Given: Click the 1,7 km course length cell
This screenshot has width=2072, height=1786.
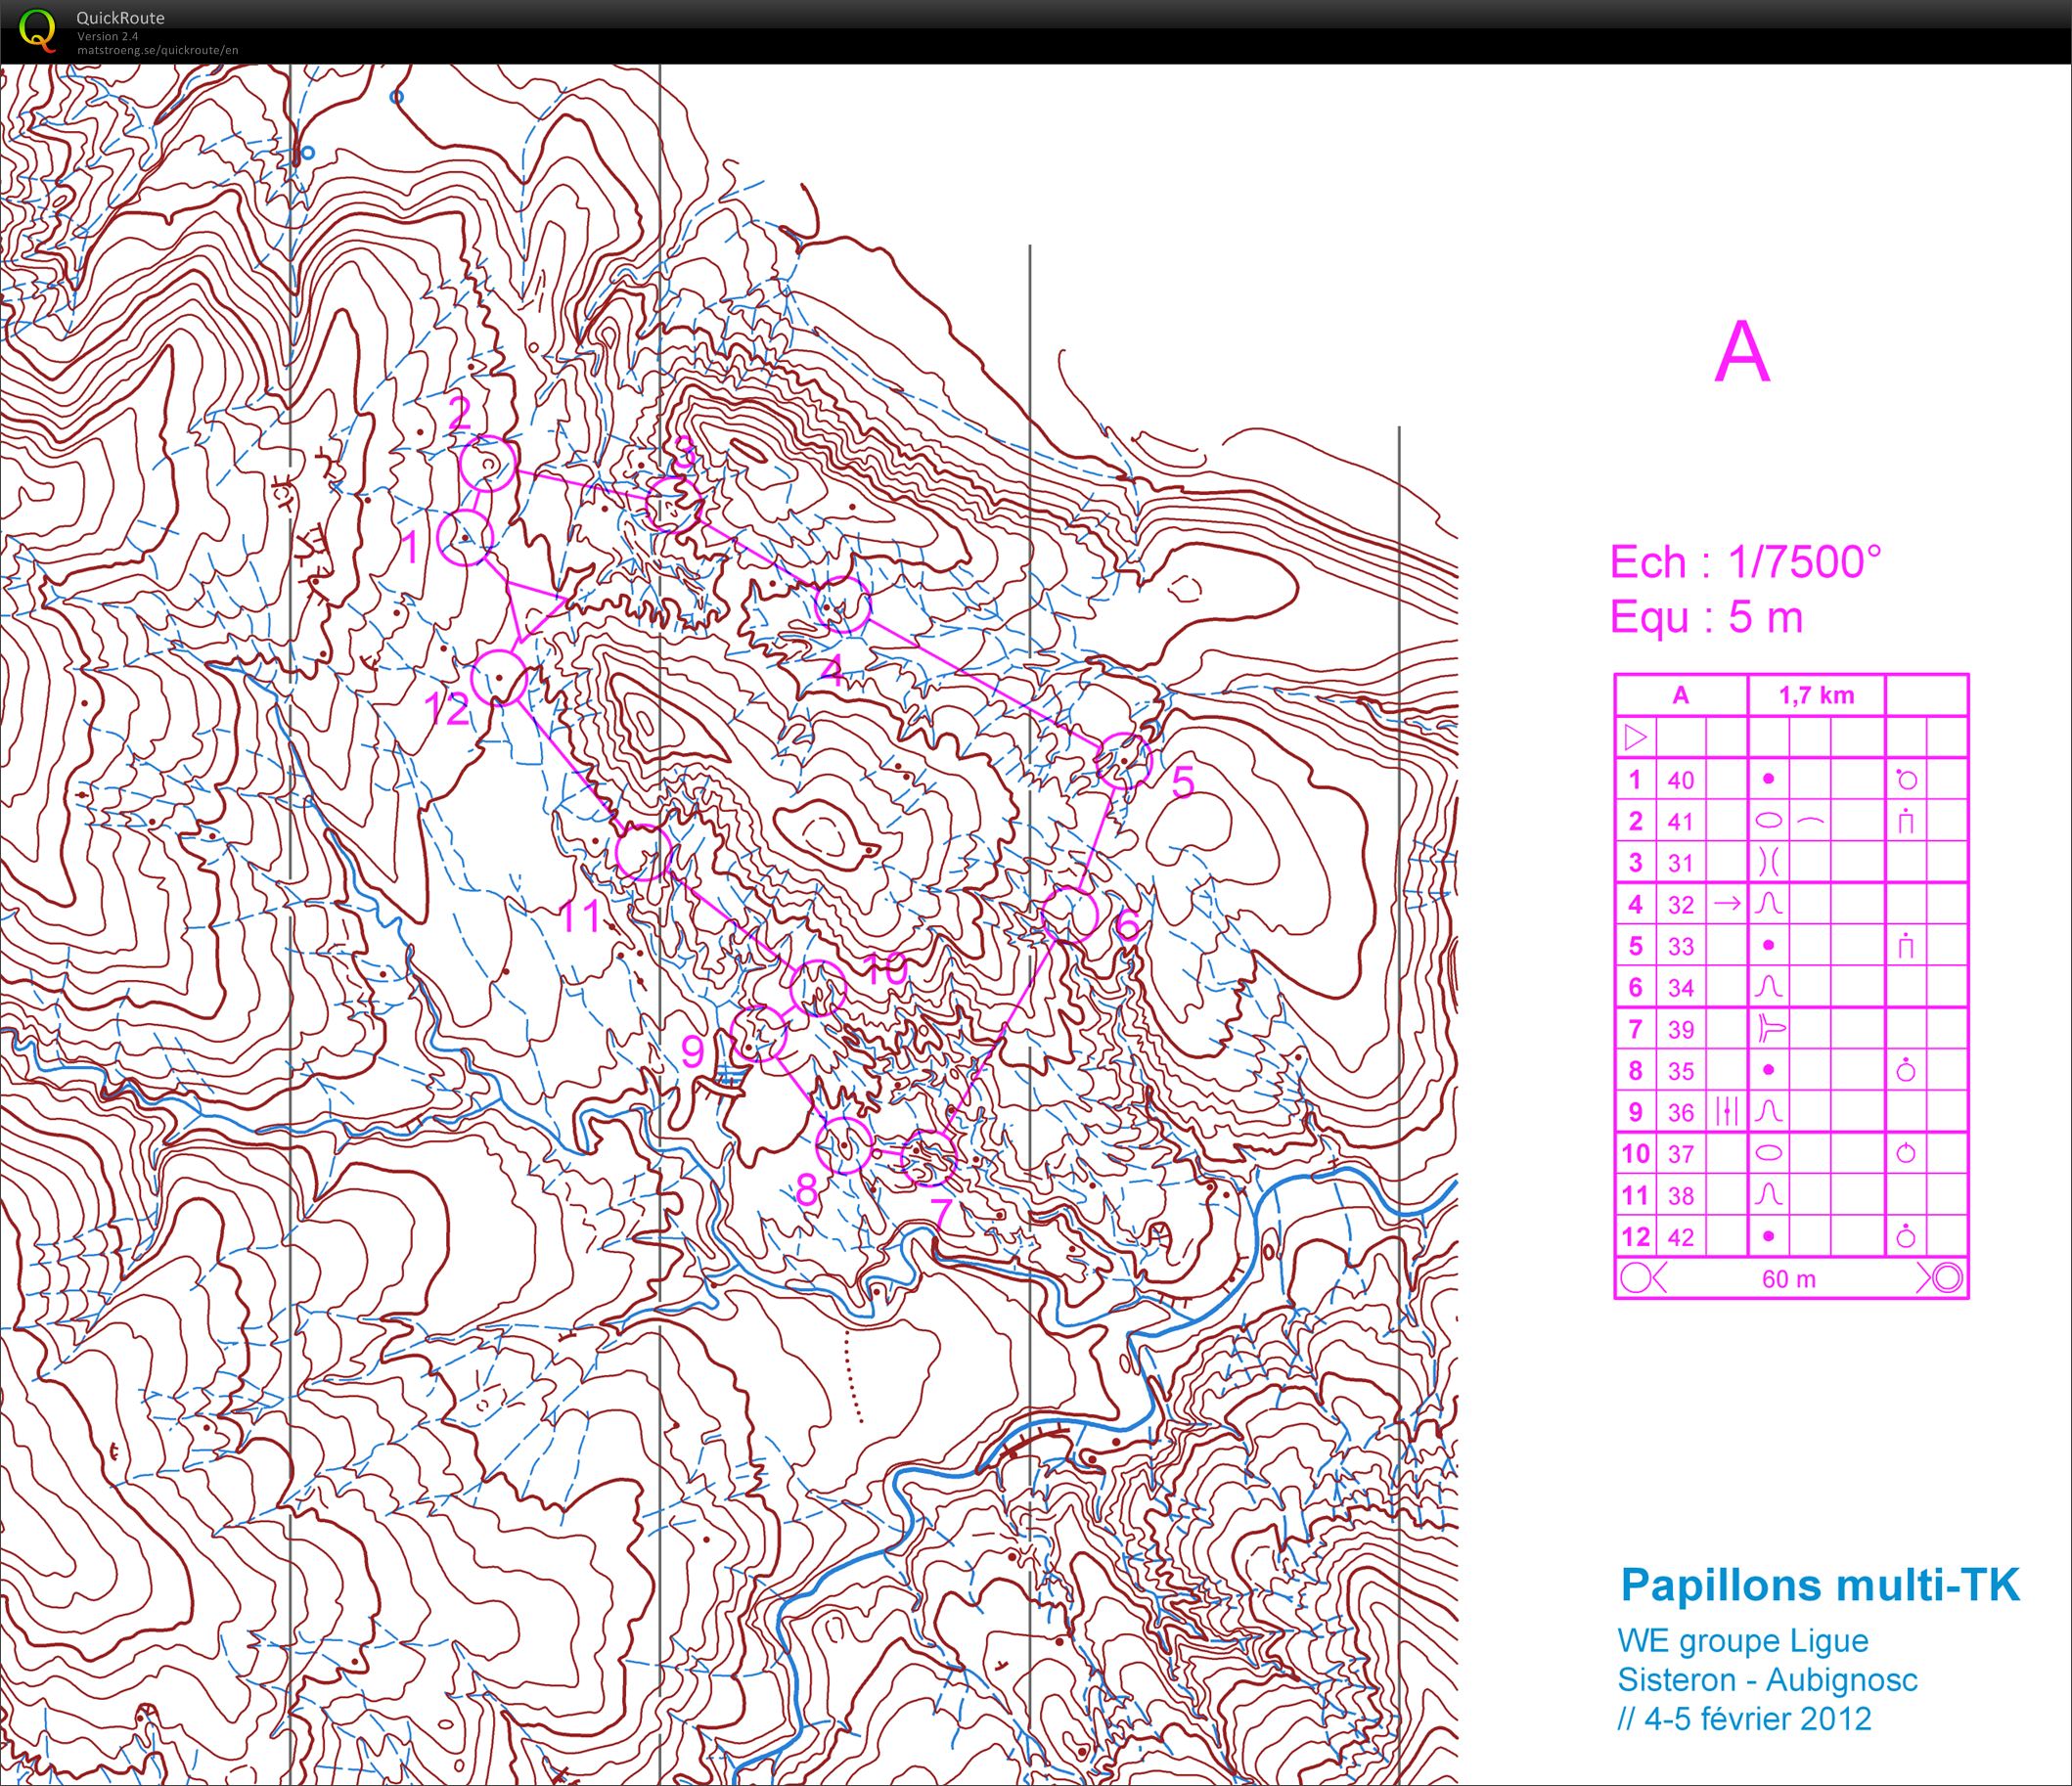Looking at the screenshot, I should click(1816, 696).
